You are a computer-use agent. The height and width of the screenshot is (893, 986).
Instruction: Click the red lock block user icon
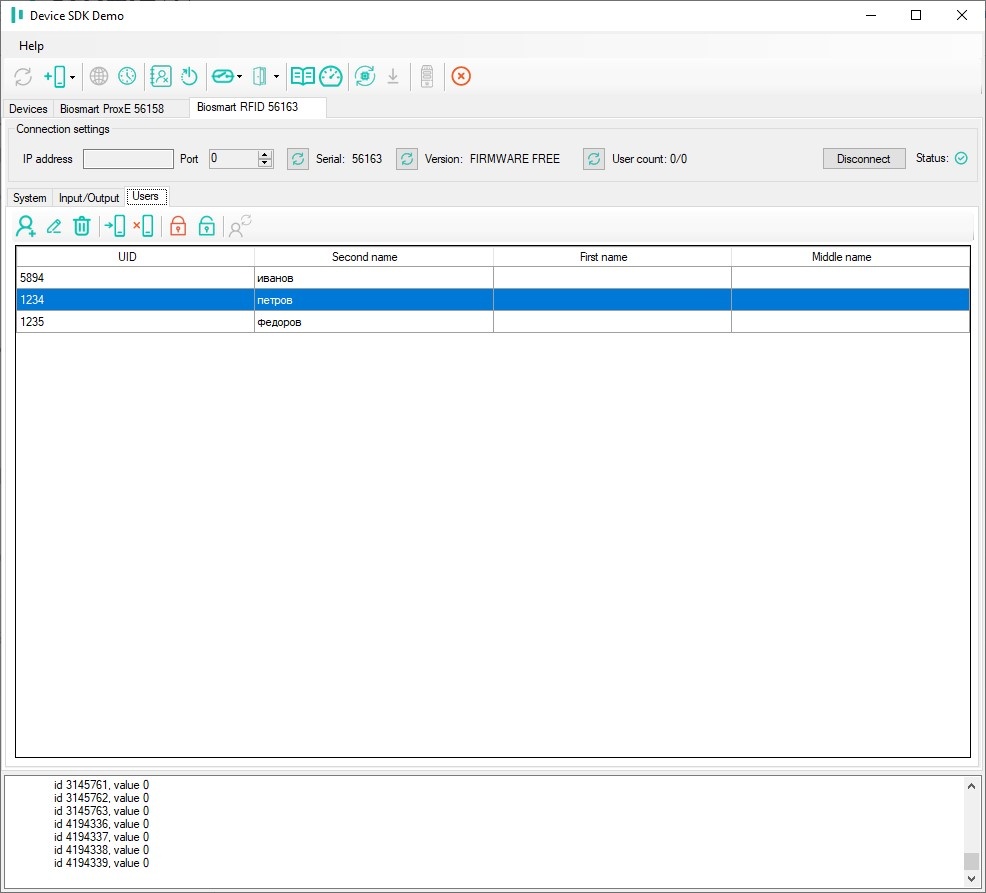(178, 226)
